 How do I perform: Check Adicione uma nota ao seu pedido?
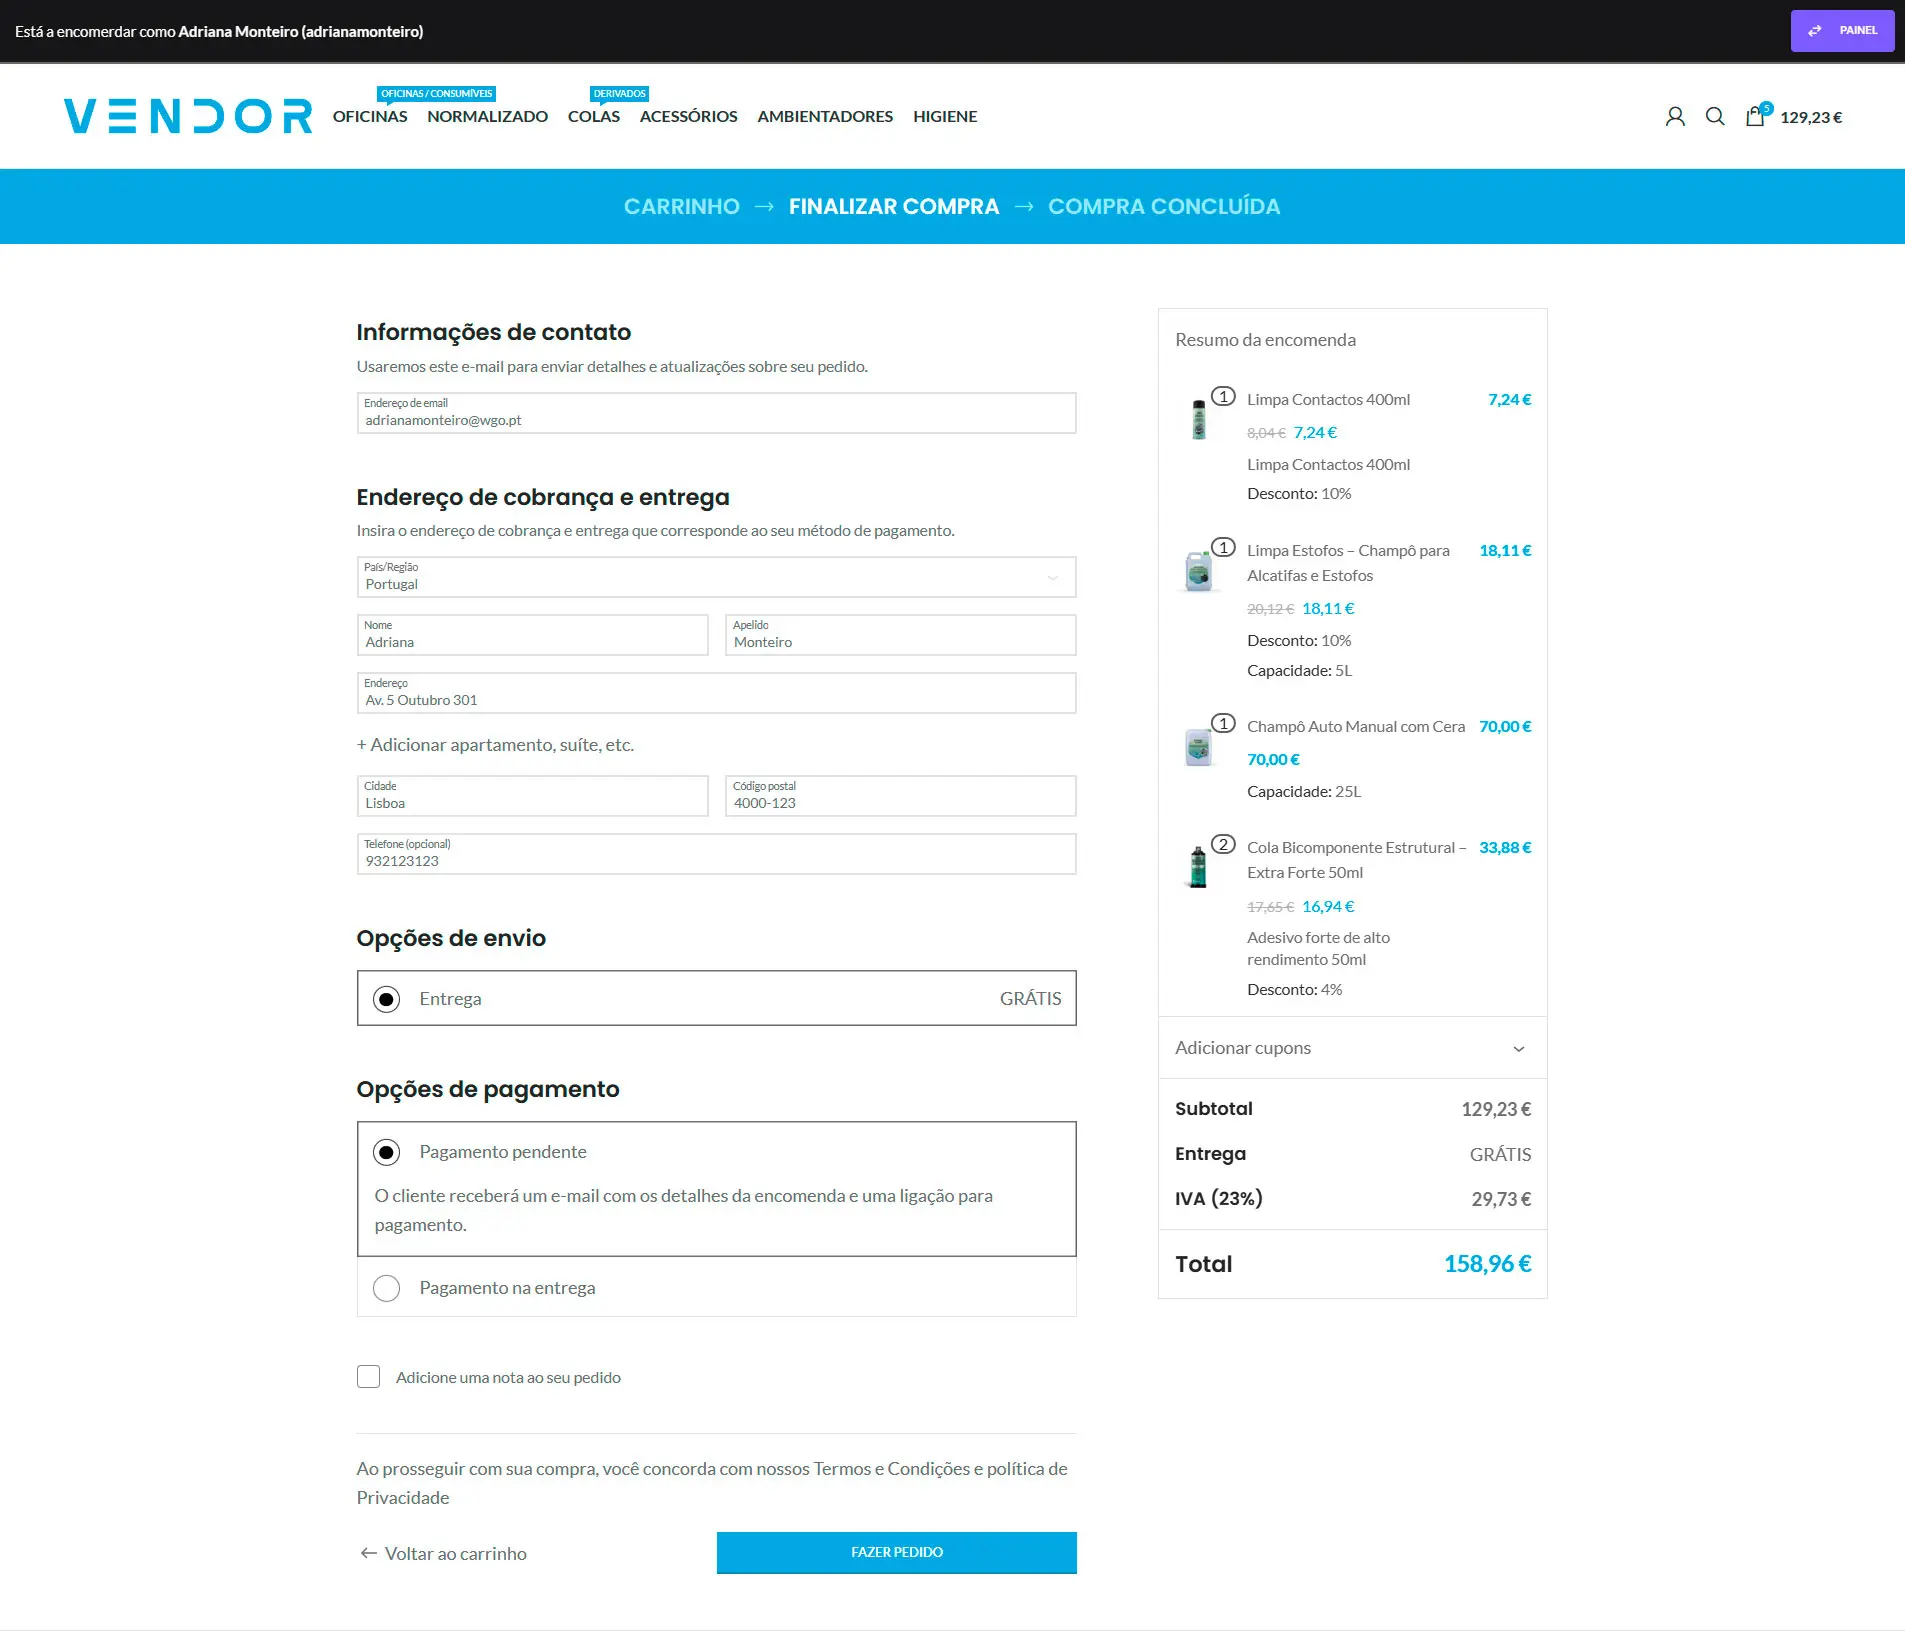(368, 1377)
